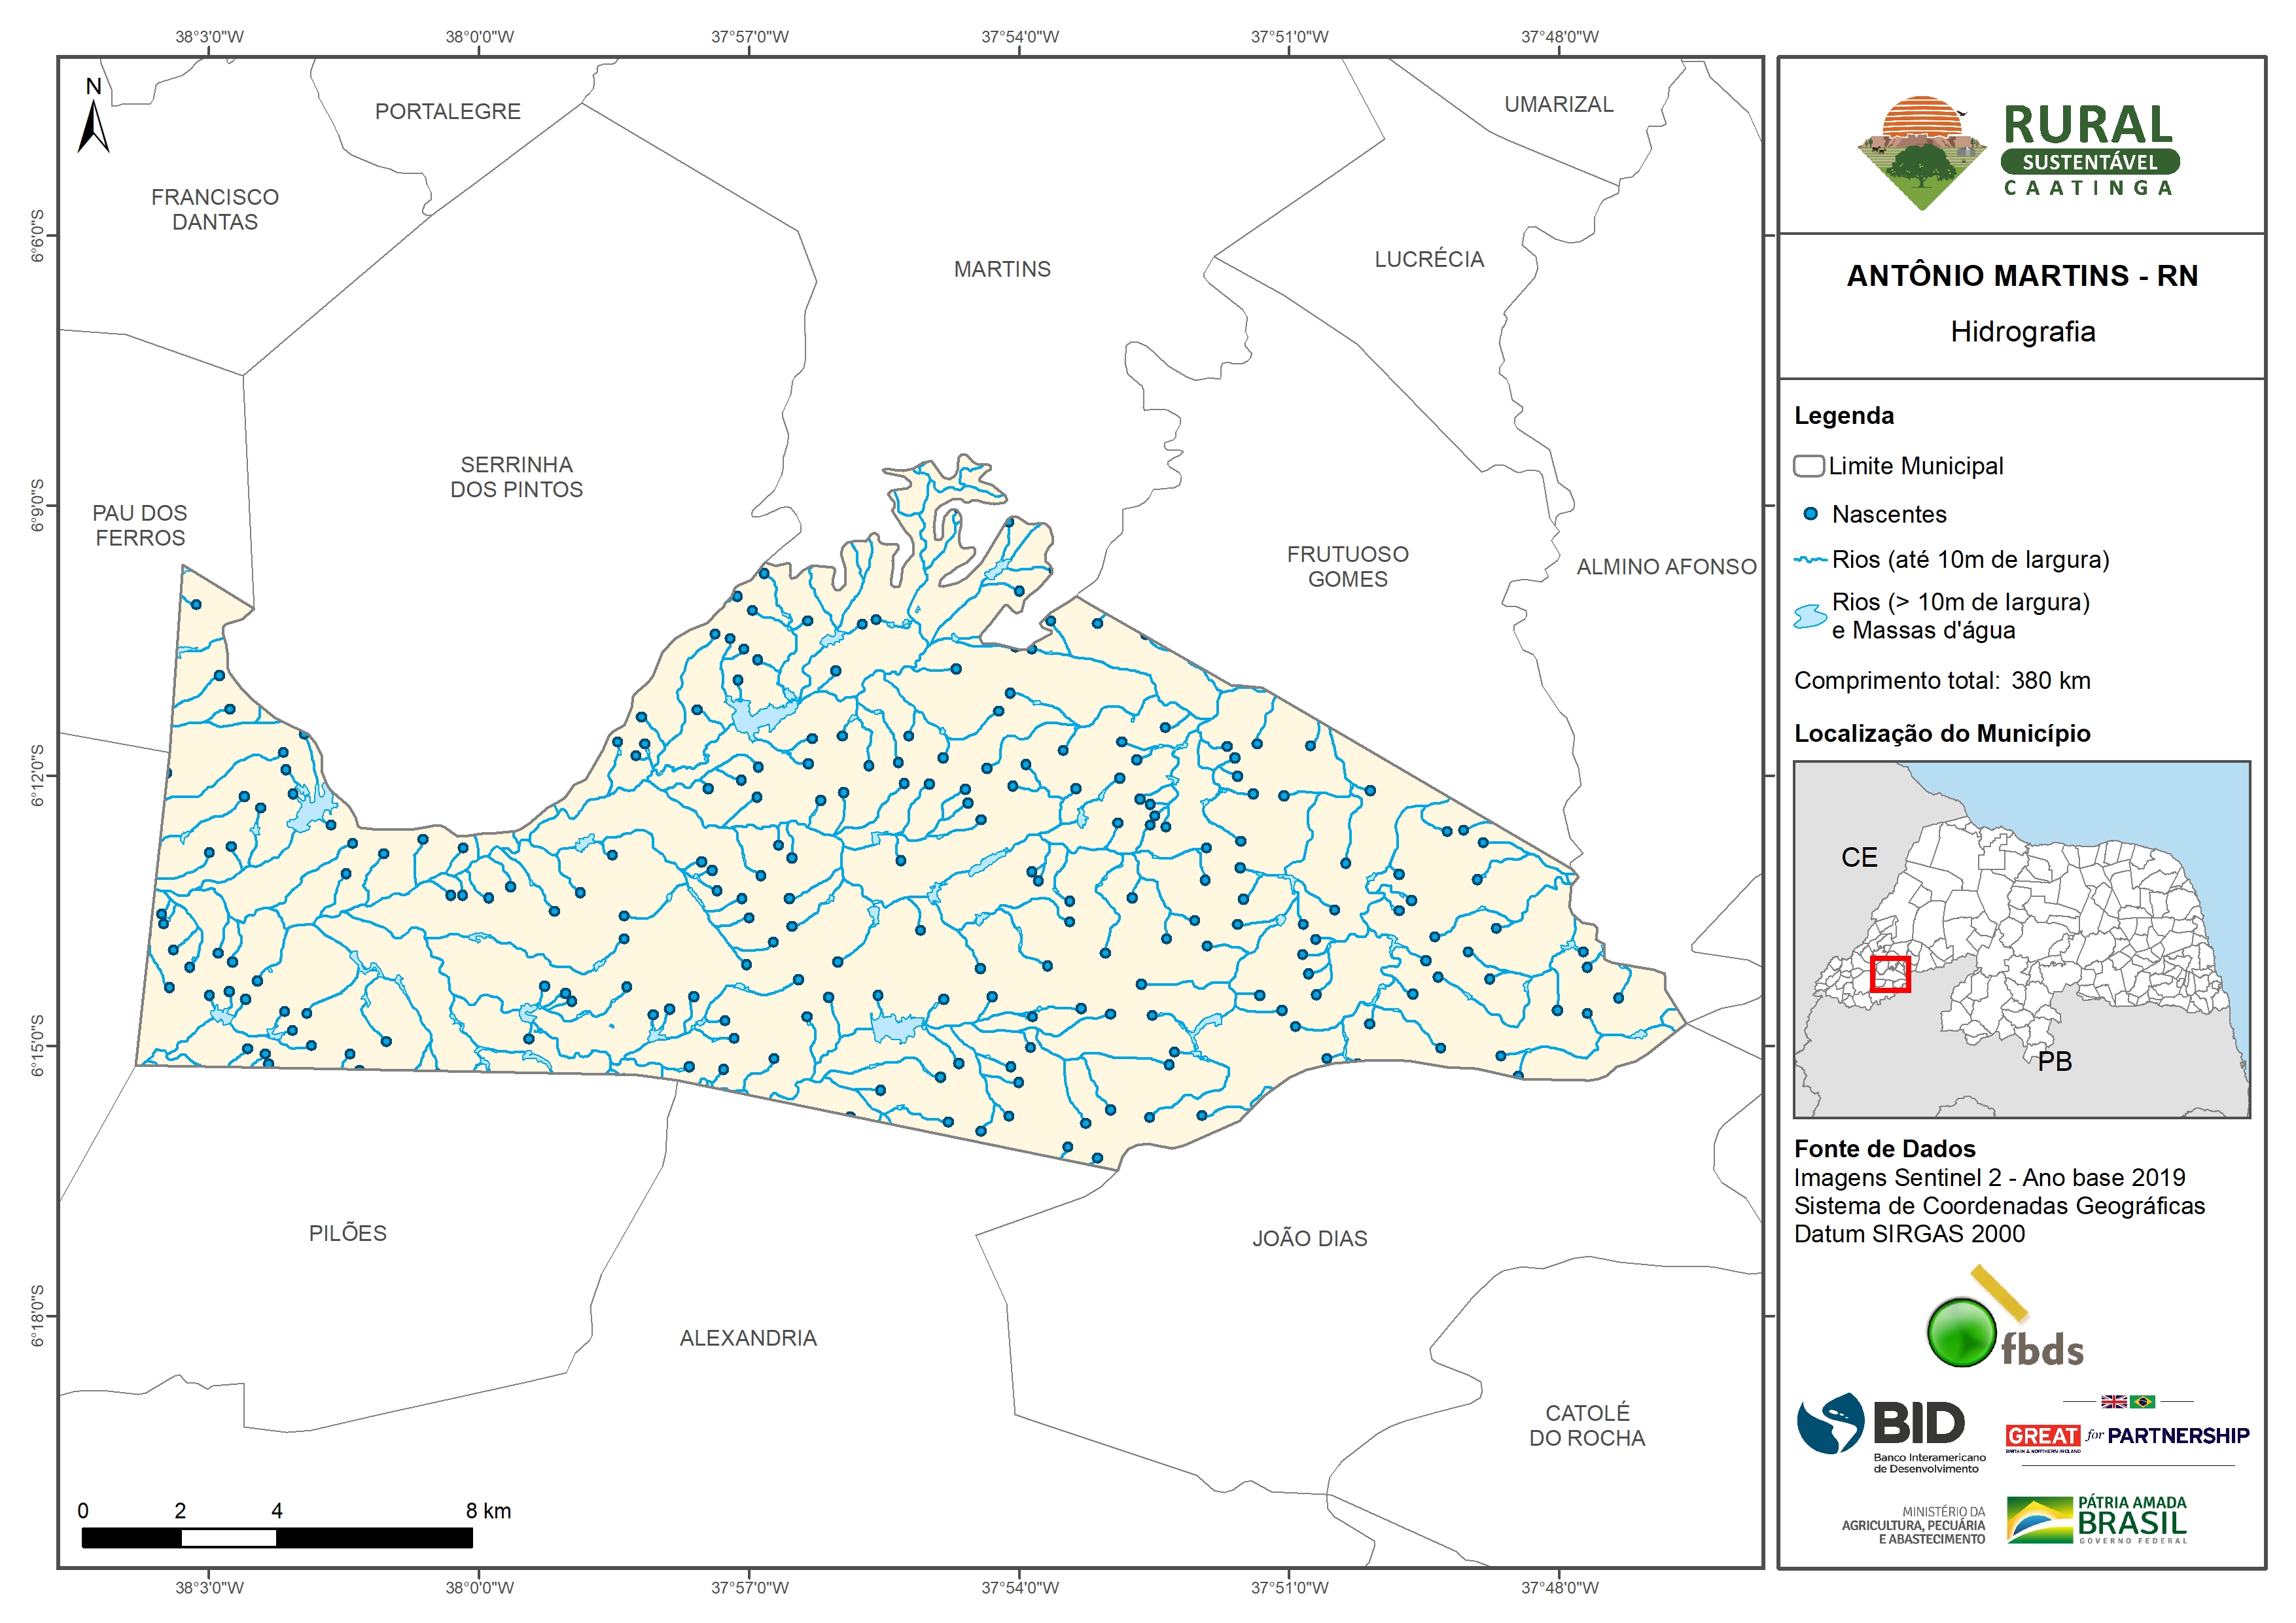This screenshot has width=2296, height=1623.
Task: Click the Limite Municipal legend box symbol
Action: pos(1808,466)
